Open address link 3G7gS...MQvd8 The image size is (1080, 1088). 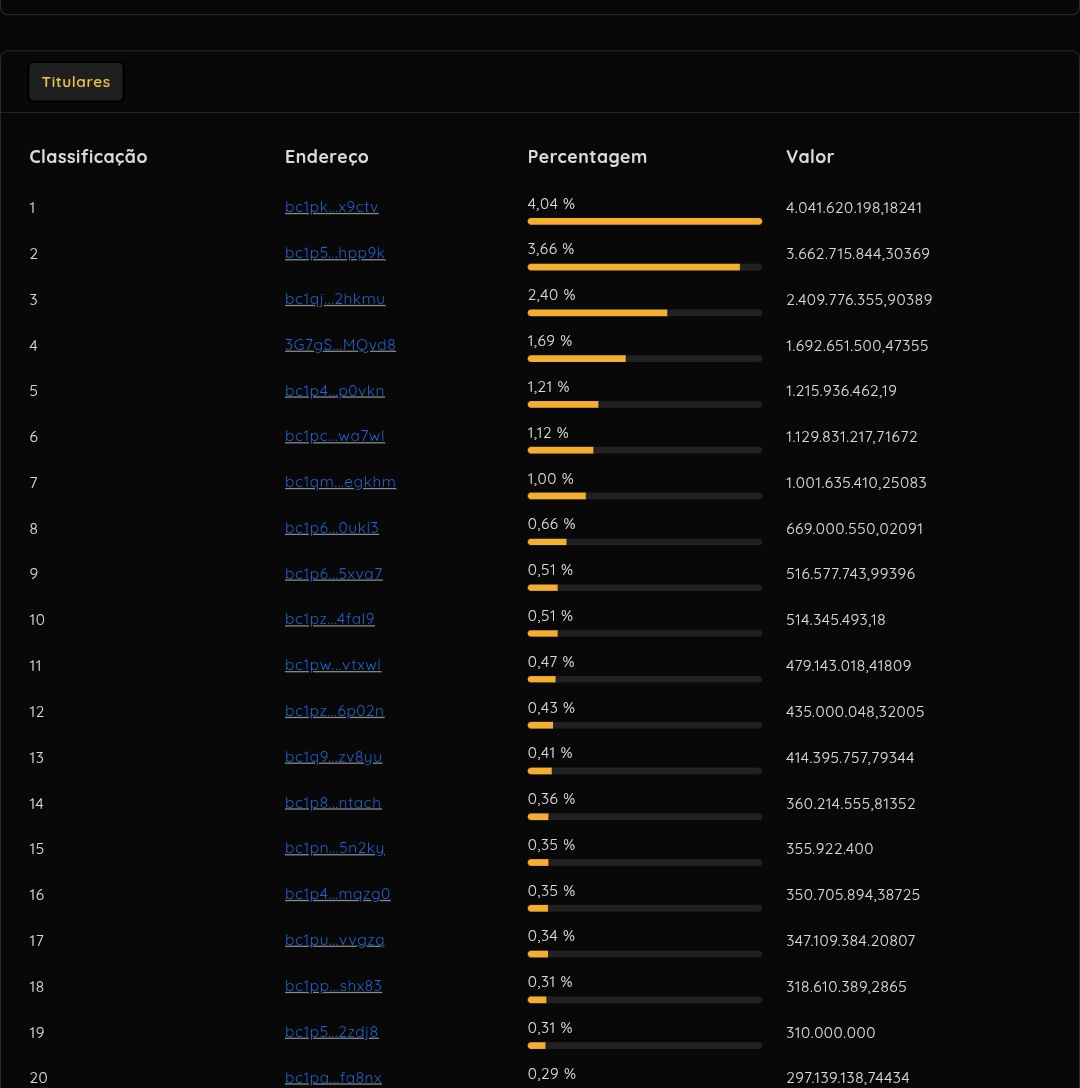tap(340, 344)
